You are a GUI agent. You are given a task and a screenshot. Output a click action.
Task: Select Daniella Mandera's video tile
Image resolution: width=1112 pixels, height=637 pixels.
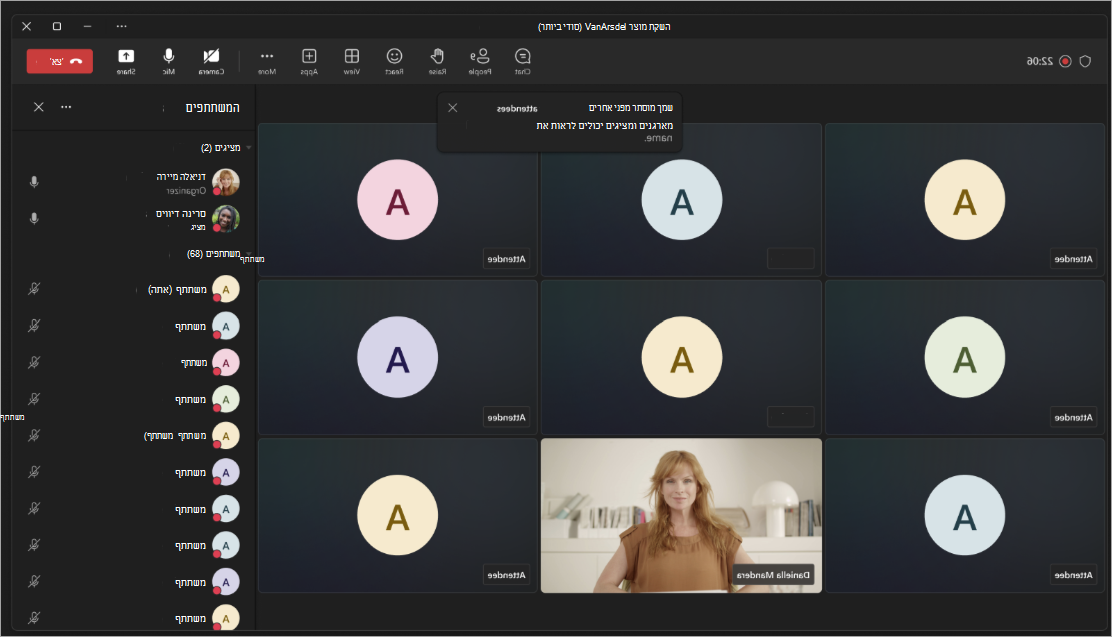pos(682,516)
